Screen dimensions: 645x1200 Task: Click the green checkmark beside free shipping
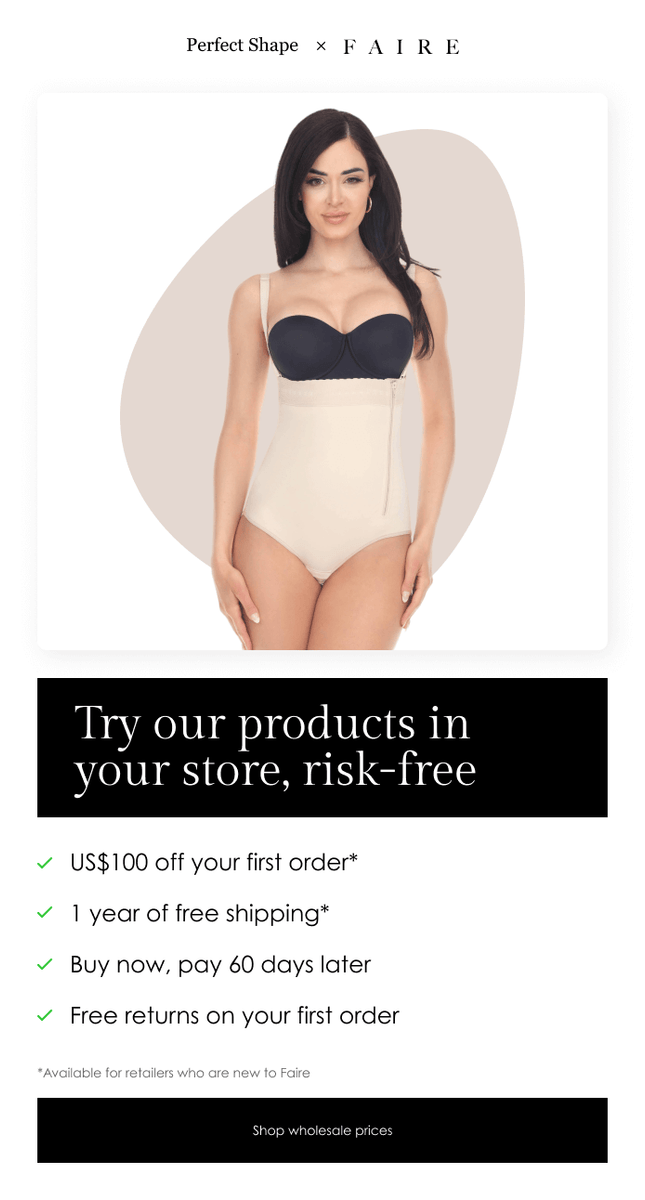coord(45,913)
